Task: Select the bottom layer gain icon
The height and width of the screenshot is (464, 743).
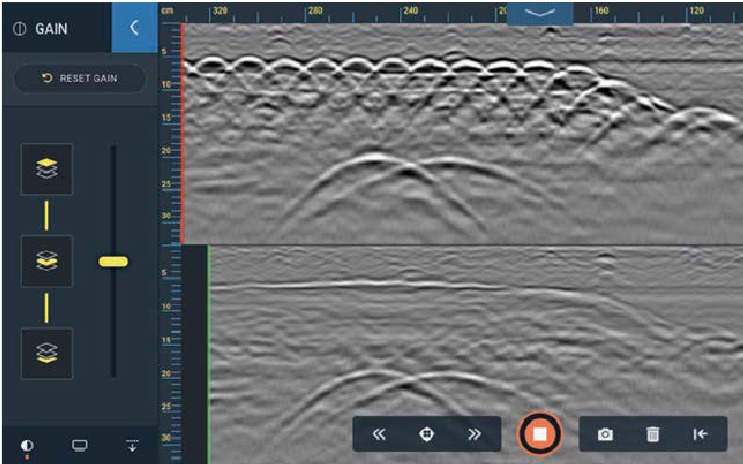Action: pos(47,353)
